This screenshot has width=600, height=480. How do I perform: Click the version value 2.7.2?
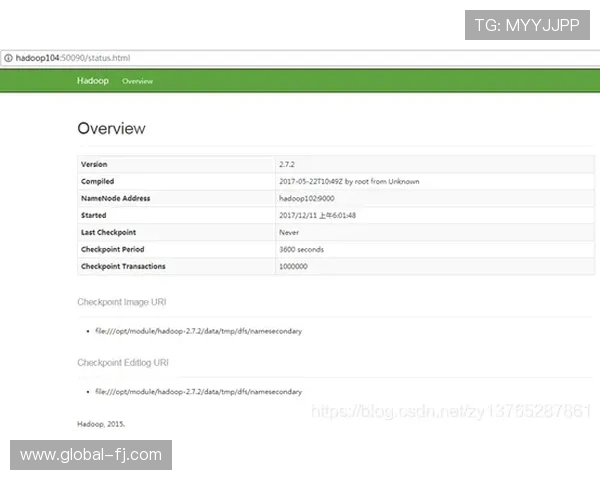pos(289,164)
